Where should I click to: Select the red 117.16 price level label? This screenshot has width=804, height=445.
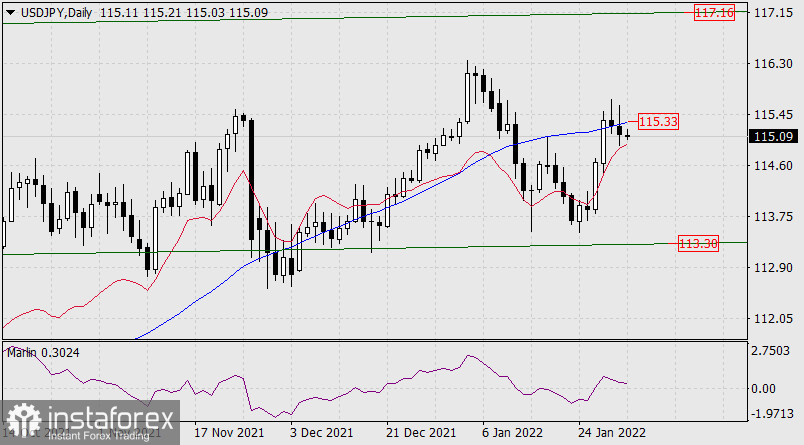point(714,13)
